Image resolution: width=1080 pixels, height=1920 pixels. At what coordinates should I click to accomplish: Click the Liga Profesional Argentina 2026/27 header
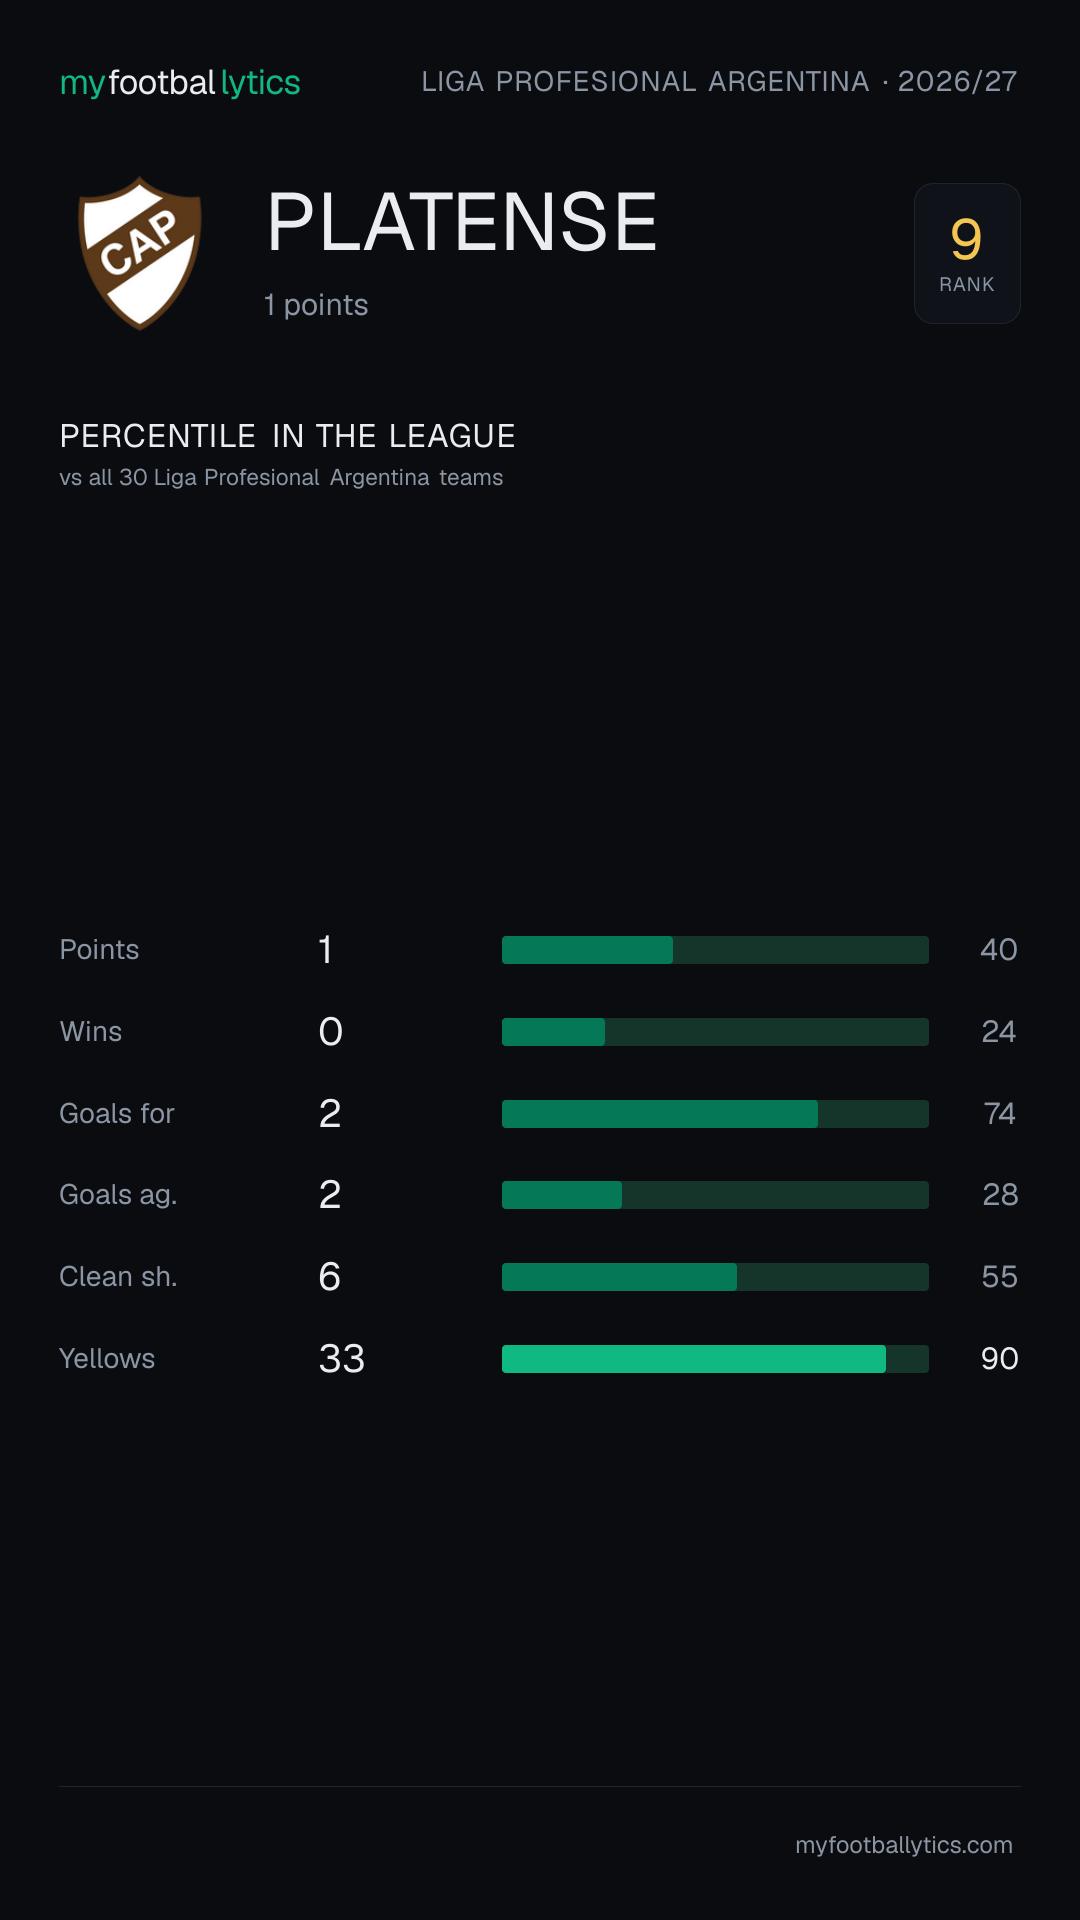tap(719, 82)
